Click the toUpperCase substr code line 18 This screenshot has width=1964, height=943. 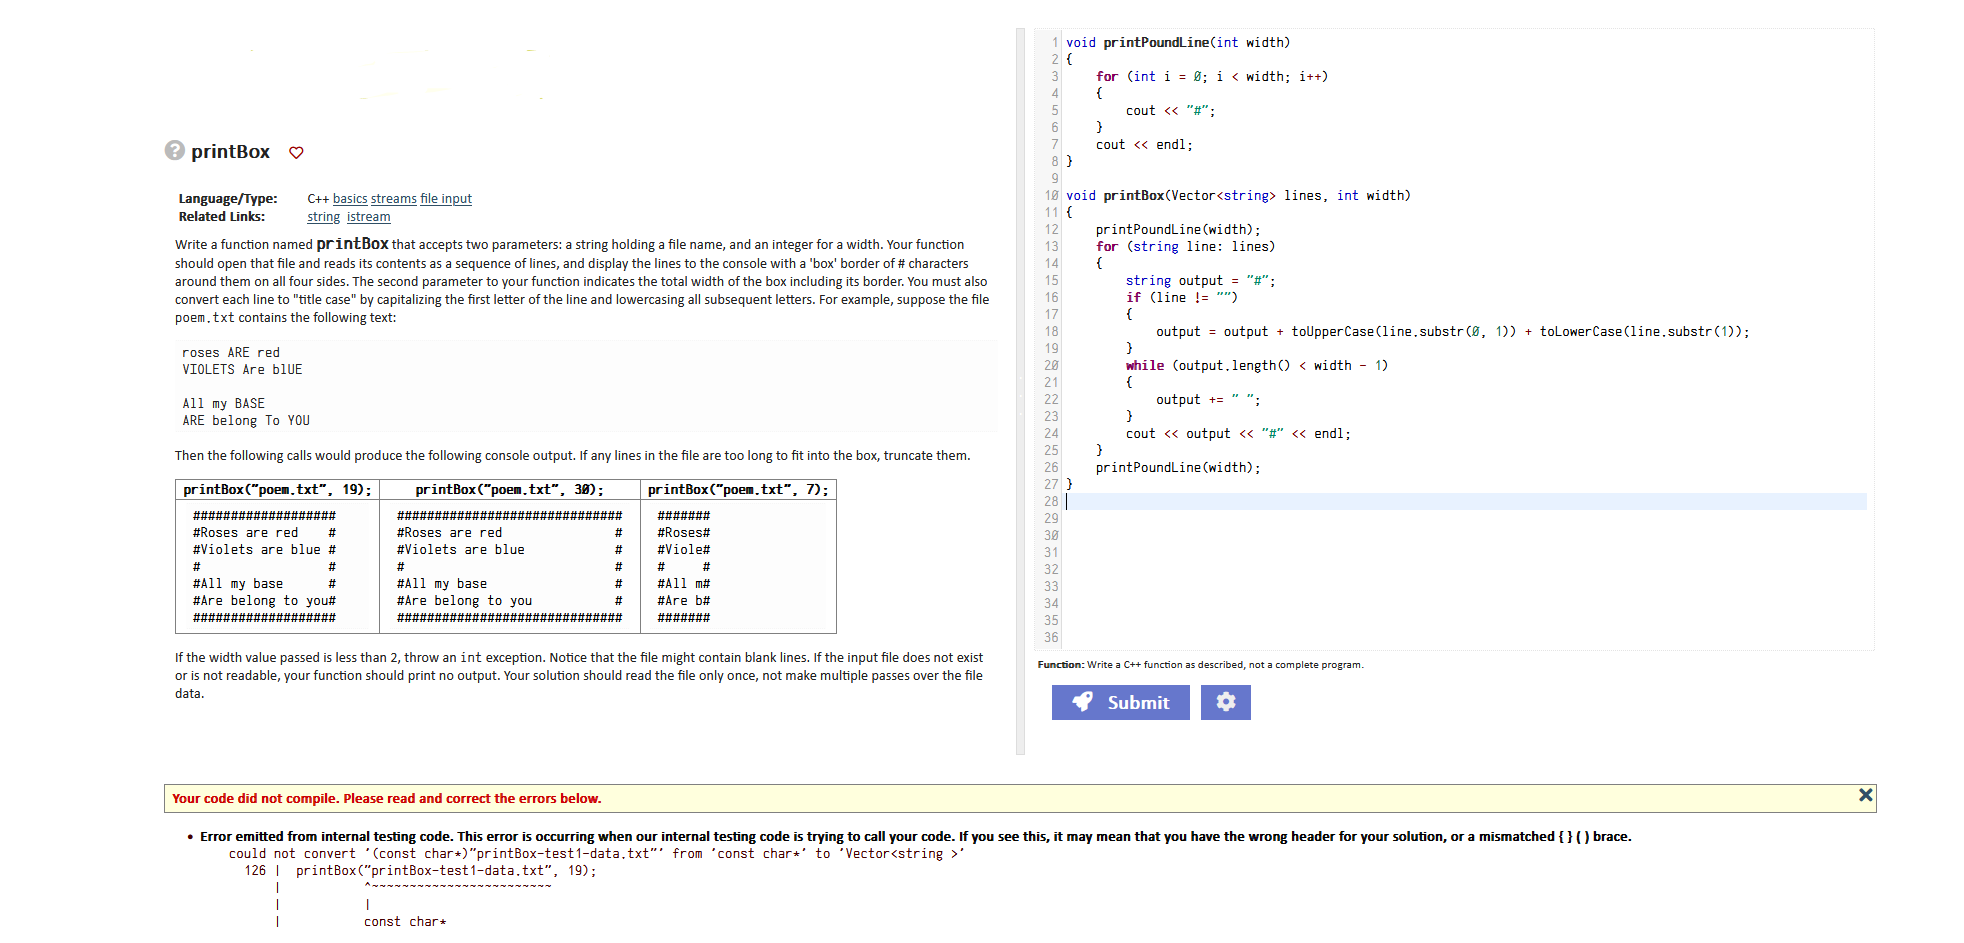coord(1453,331)
